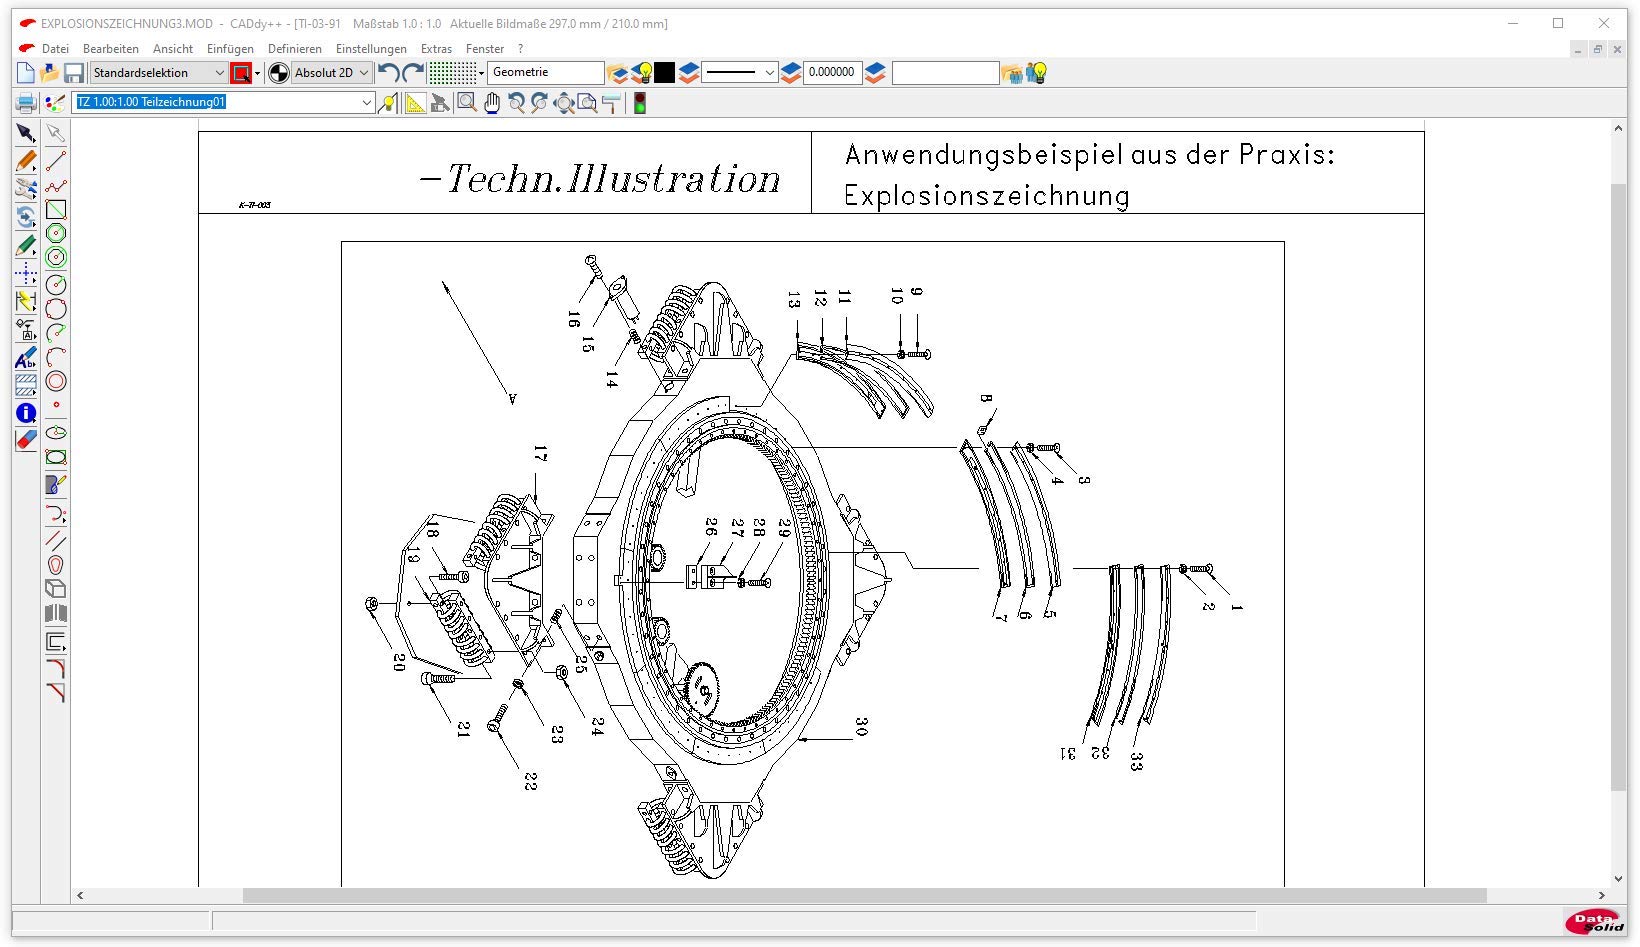This screenshot has height=947, width=1640.
Task: Click the blue info icon
Action: [26, 413]
